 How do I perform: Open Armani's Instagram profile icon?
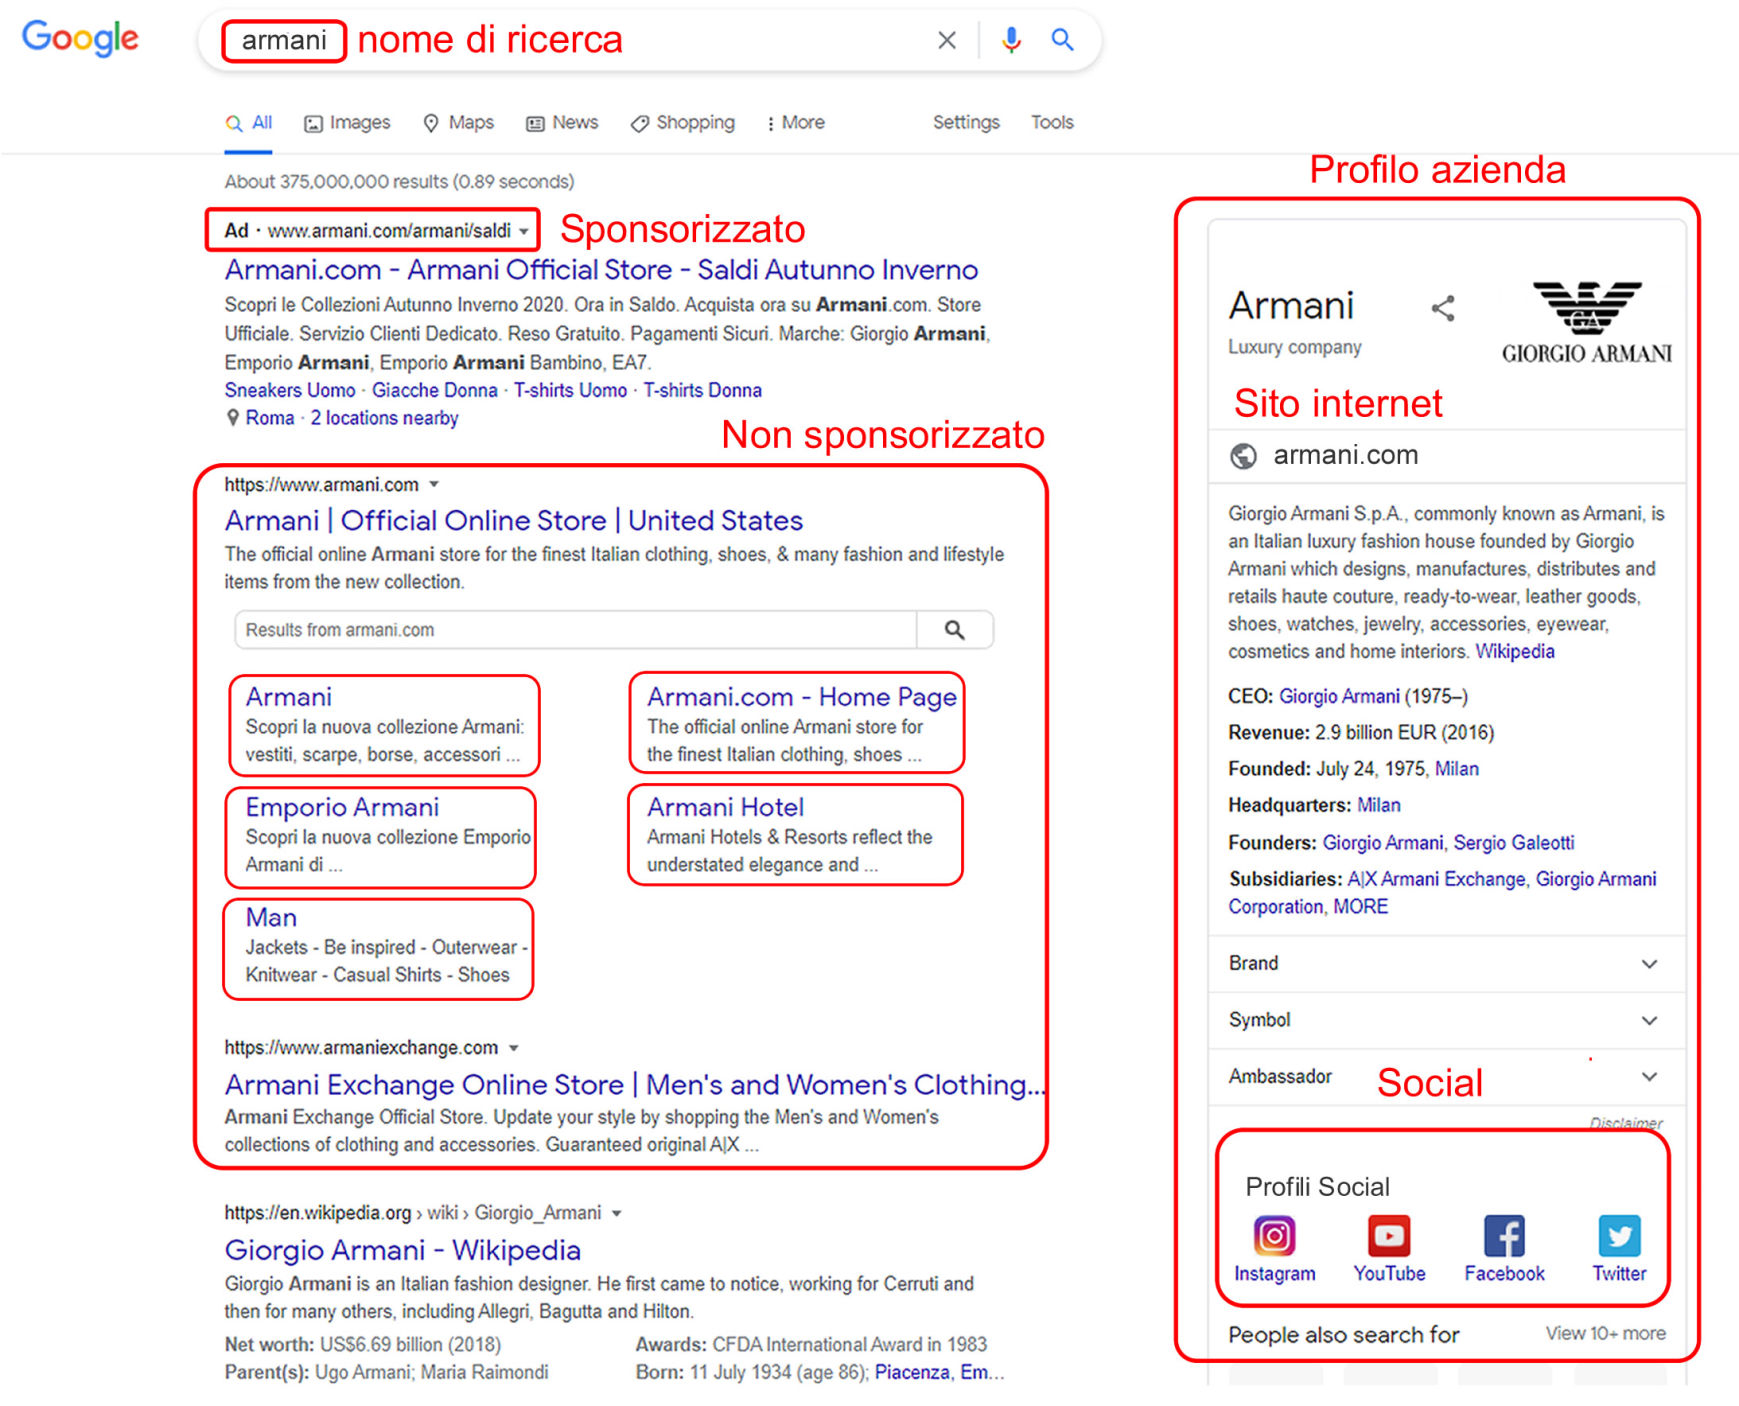[1274, 1236]
